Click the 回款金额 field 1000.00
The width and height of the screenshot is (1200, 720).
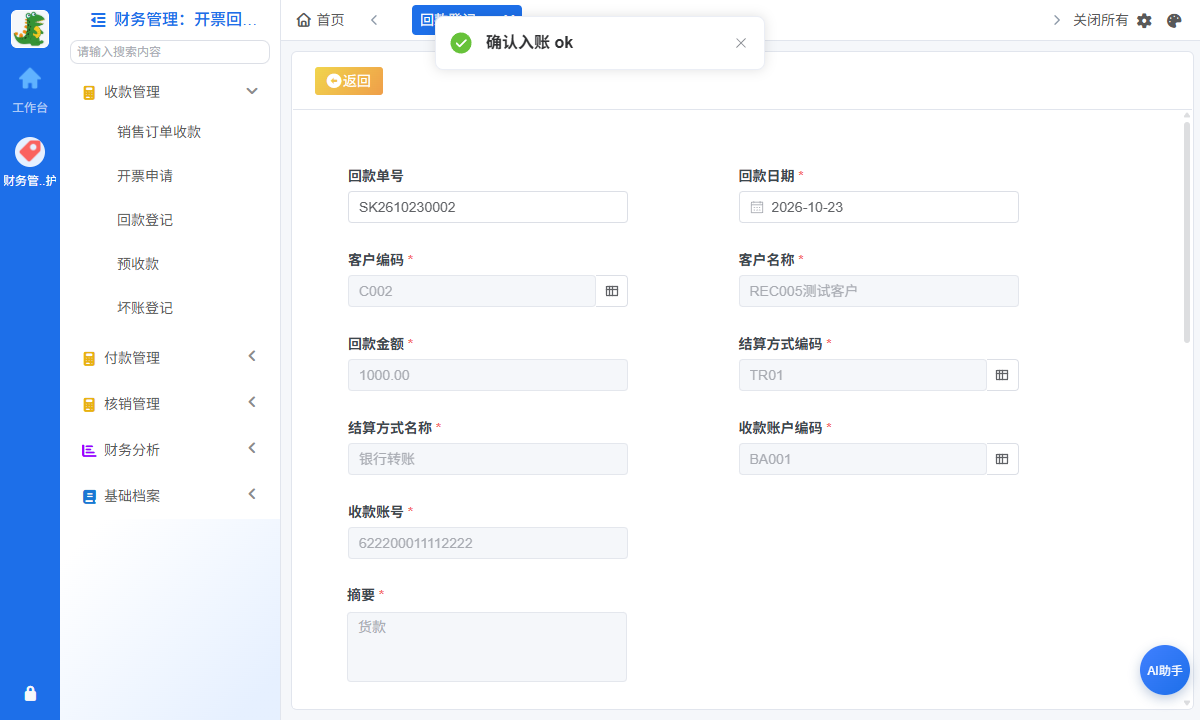tap(488, 375)
